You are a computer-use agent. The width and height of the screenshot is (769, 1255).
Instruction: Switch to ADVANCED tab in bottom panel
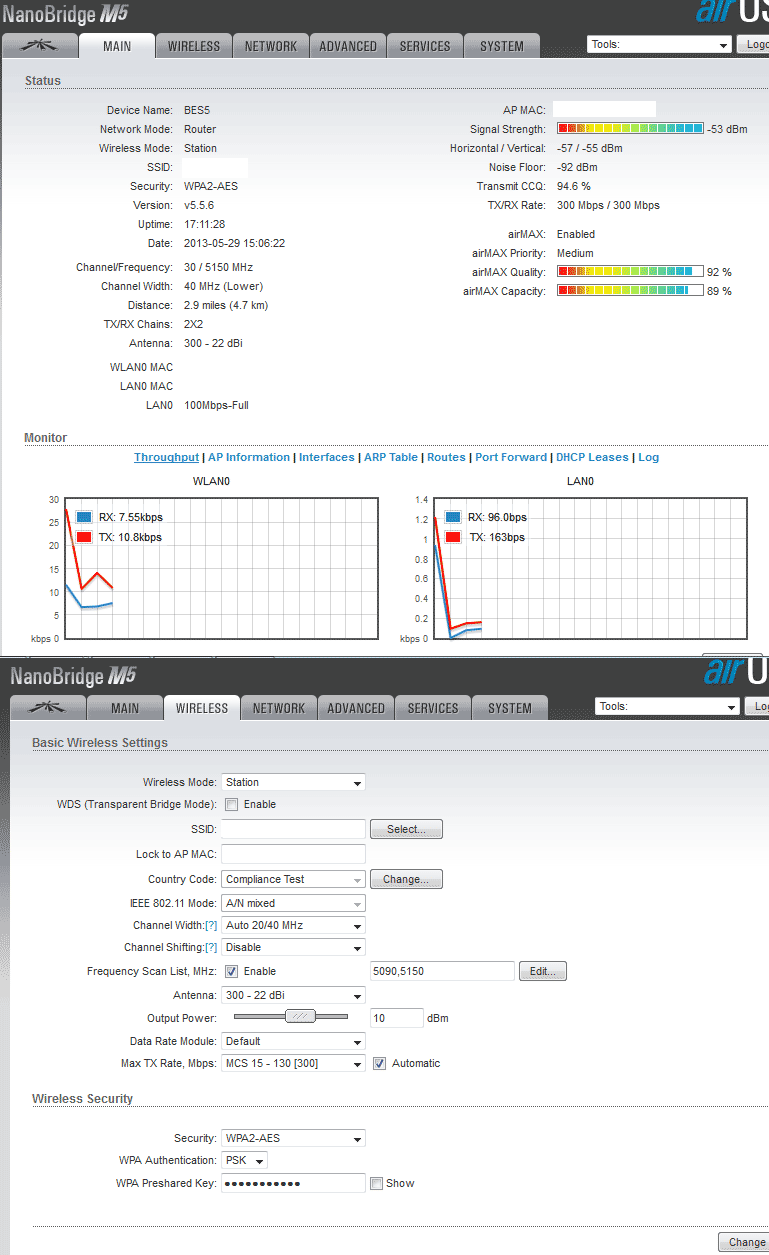pyautogui.click(x=356, y=708)
